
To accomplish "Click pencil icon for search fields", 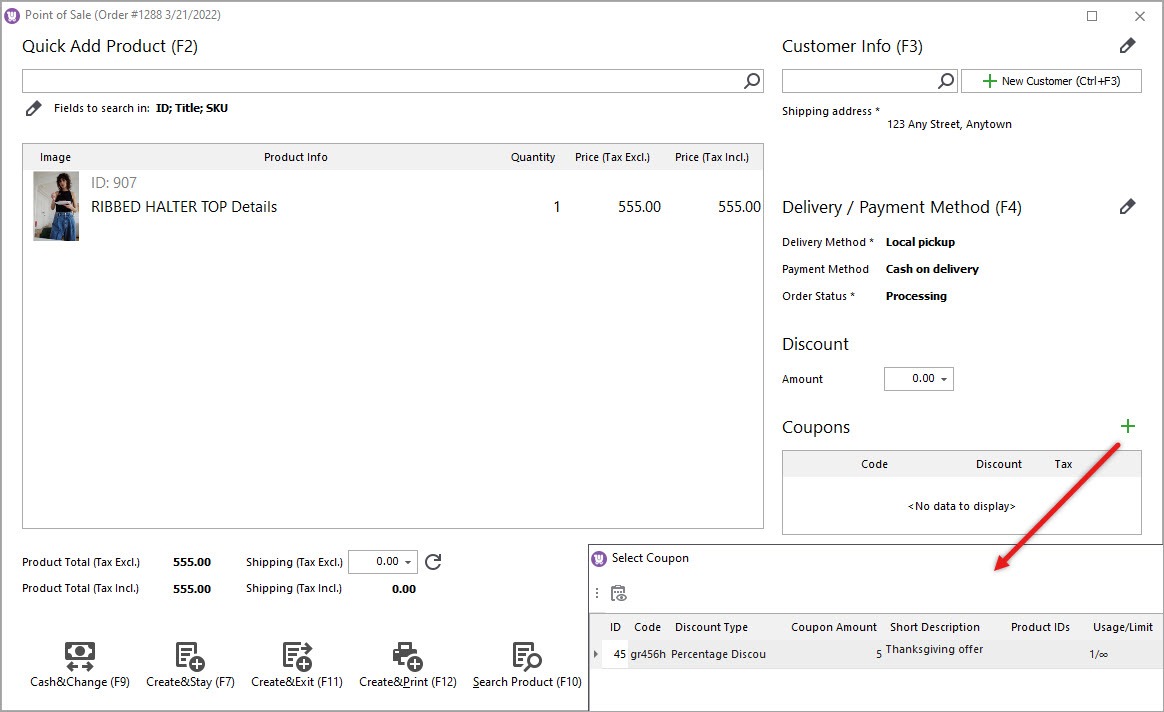I will coord(33,108).
